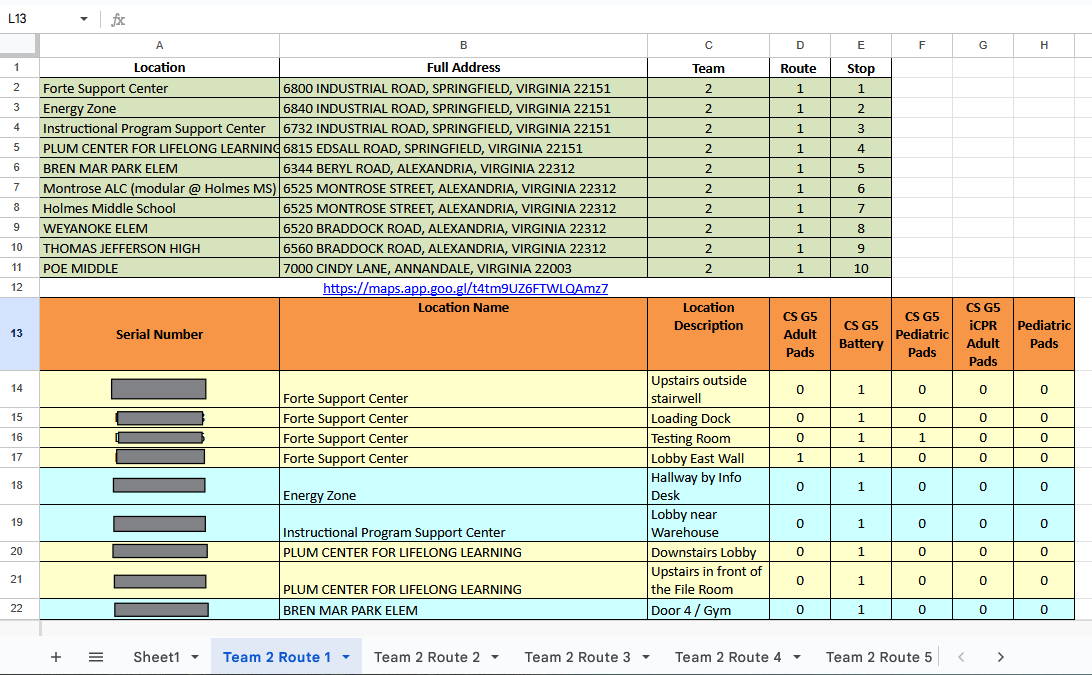Open Team 2 Route 2 tab dropdown
The width and height of the screenshot is (1092, 675).
pyautogui.click(x=496, y=657)
